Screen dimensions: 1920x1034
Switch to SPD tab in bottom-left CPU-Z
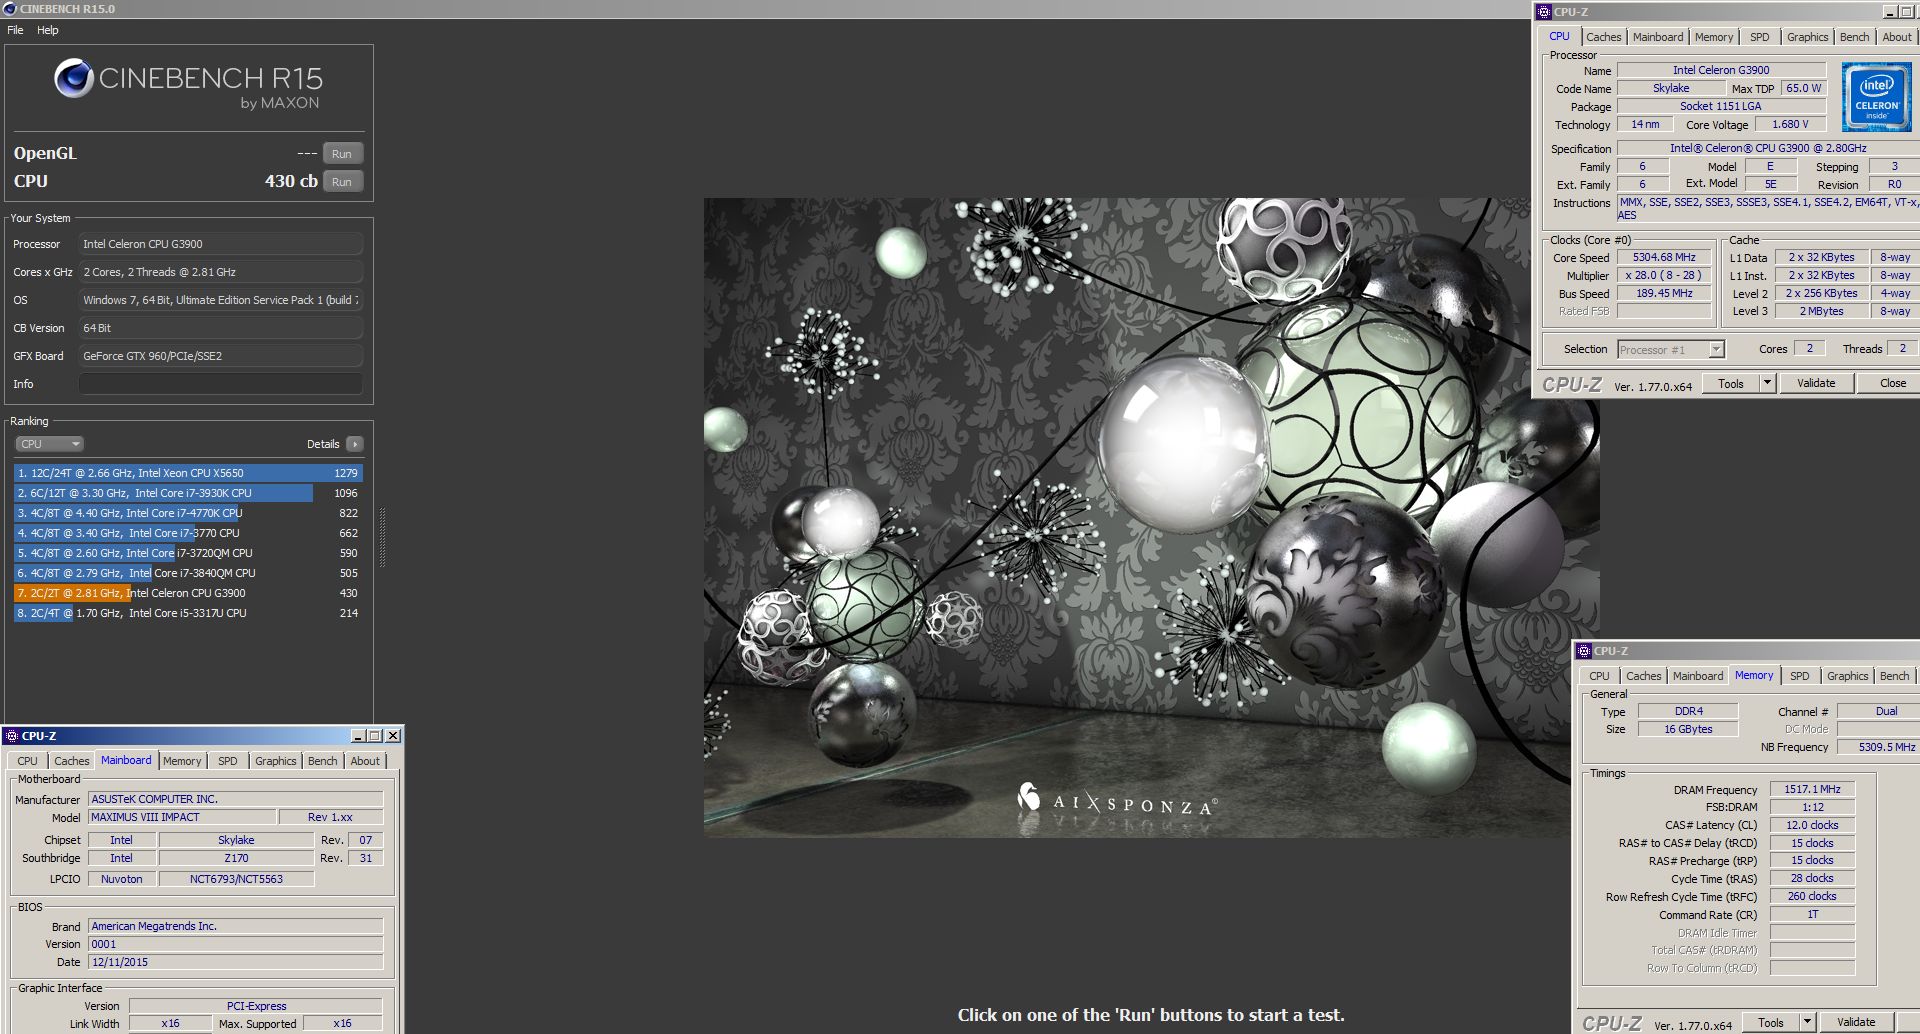point(228,761)
